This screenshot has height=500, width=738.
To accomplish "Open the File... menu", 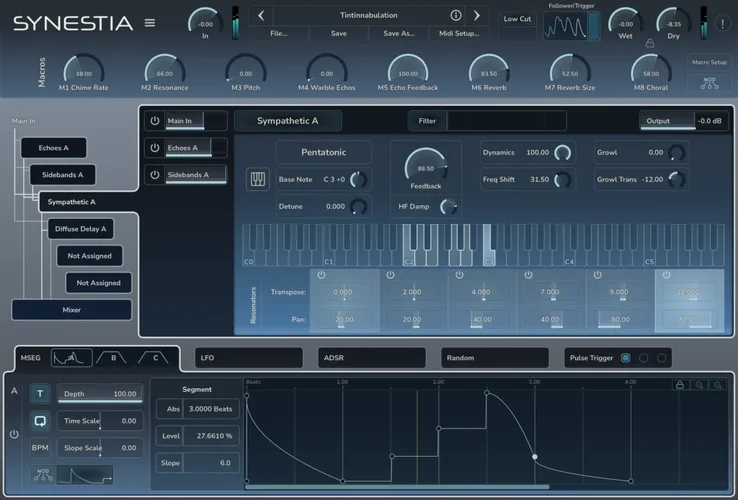I will click(279, 33).
